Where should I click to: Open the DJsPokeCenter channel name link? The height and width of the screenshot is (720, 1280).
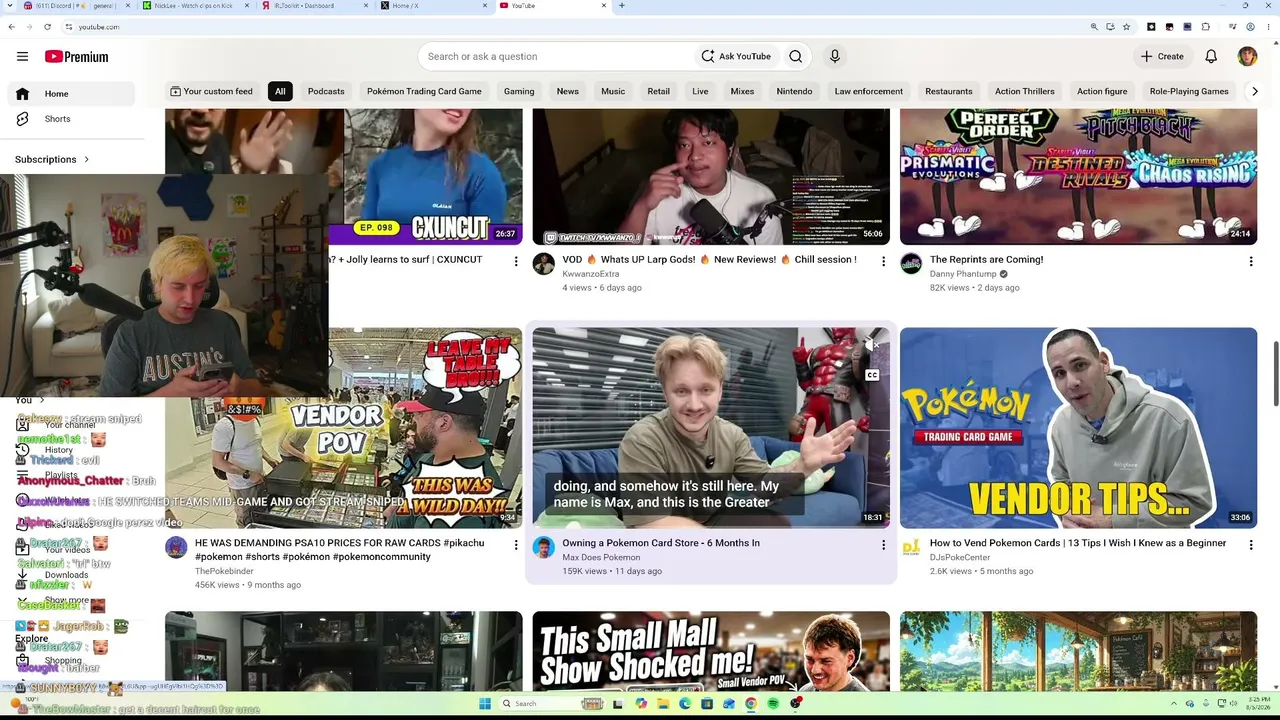pos(960,558)
